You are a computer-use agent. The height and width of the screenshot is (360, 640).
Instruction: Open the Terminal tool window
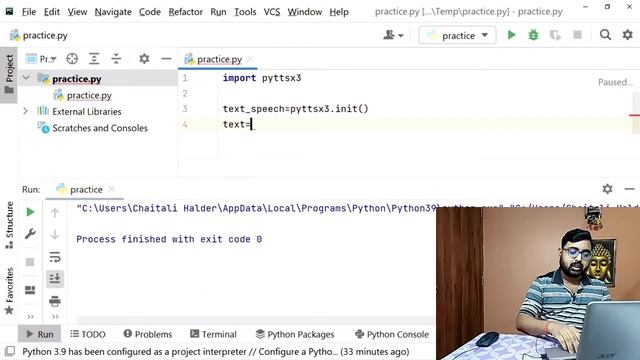click(213, 334)
